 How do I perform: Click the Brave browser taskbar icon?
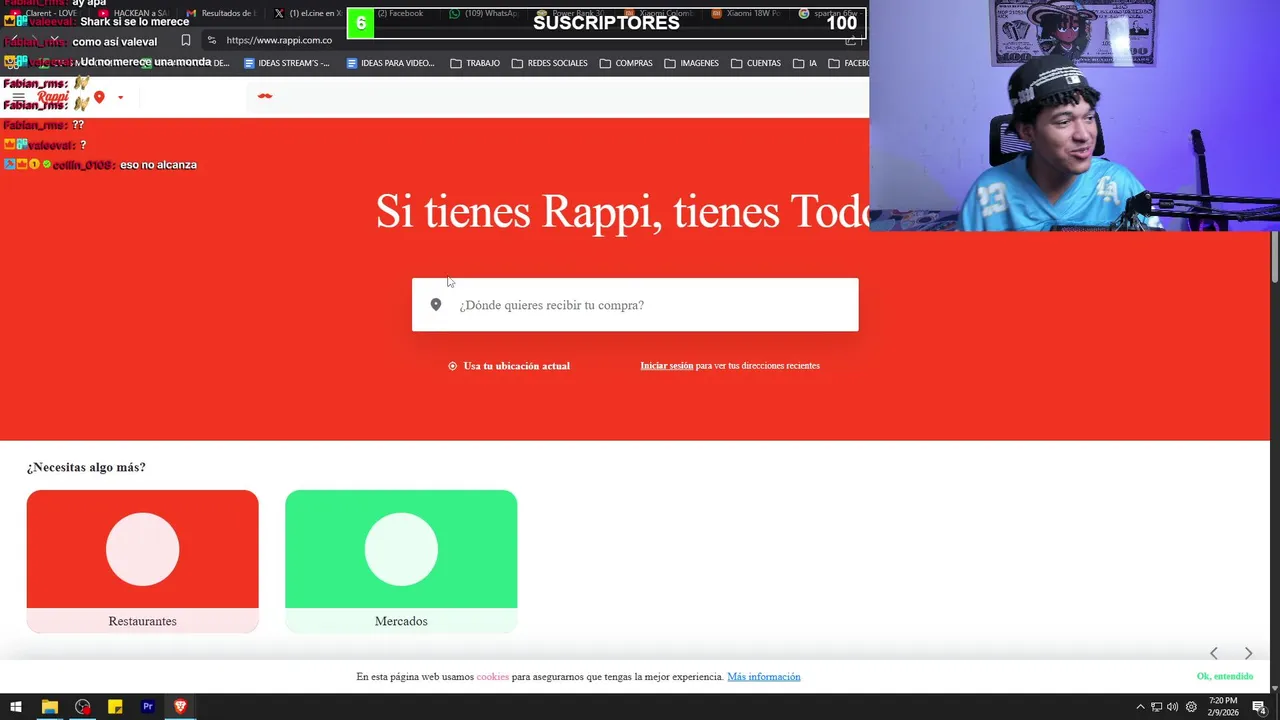coord(180,707)
